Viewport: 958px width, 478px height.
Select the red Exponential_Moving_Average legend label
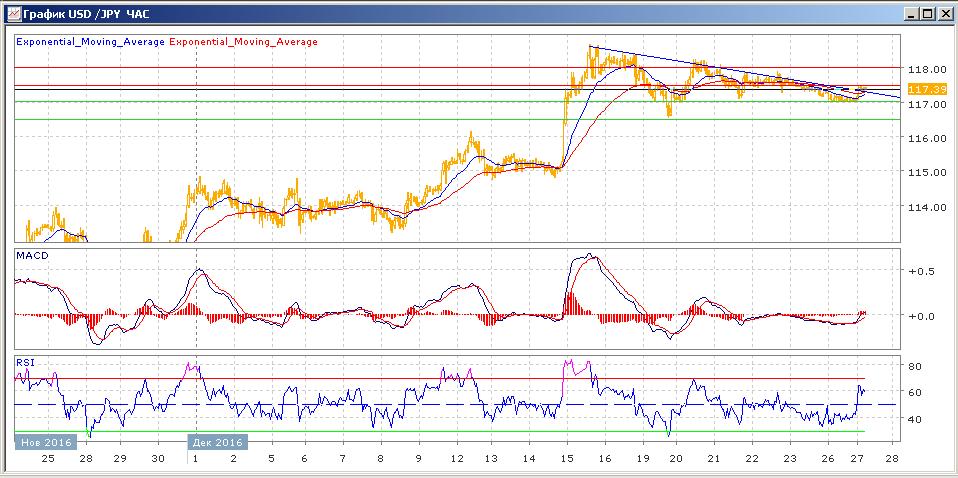pos(244,42)
